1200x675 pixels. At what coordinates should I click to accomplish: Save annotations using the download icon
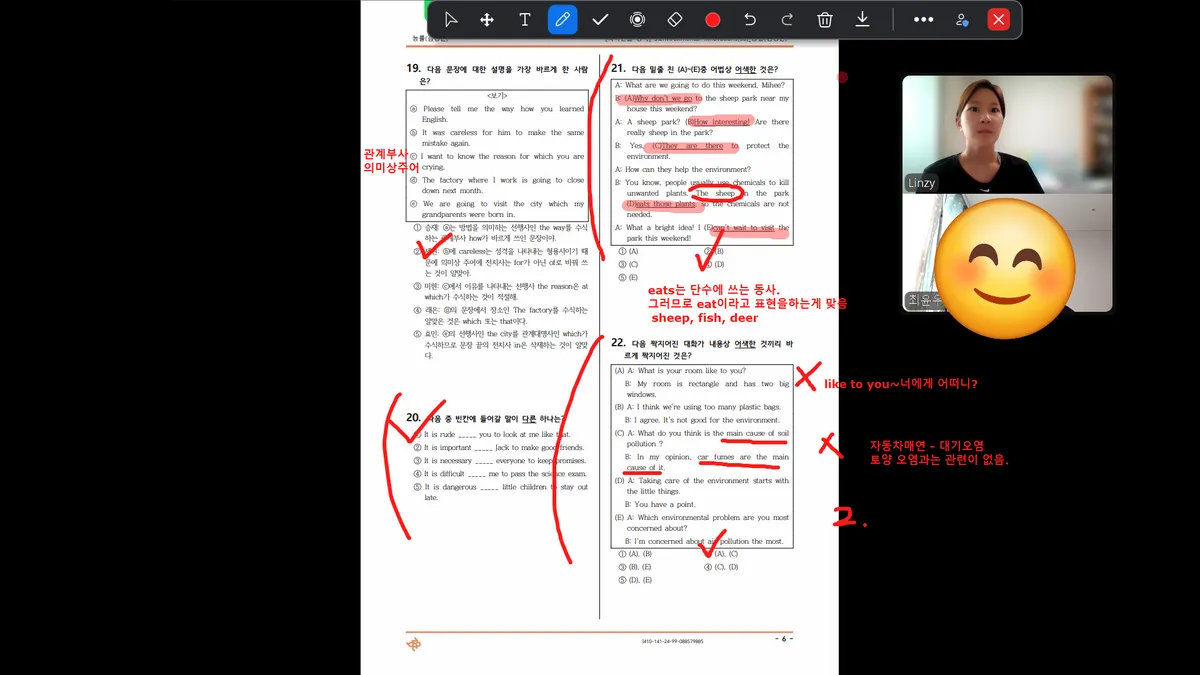862,20
